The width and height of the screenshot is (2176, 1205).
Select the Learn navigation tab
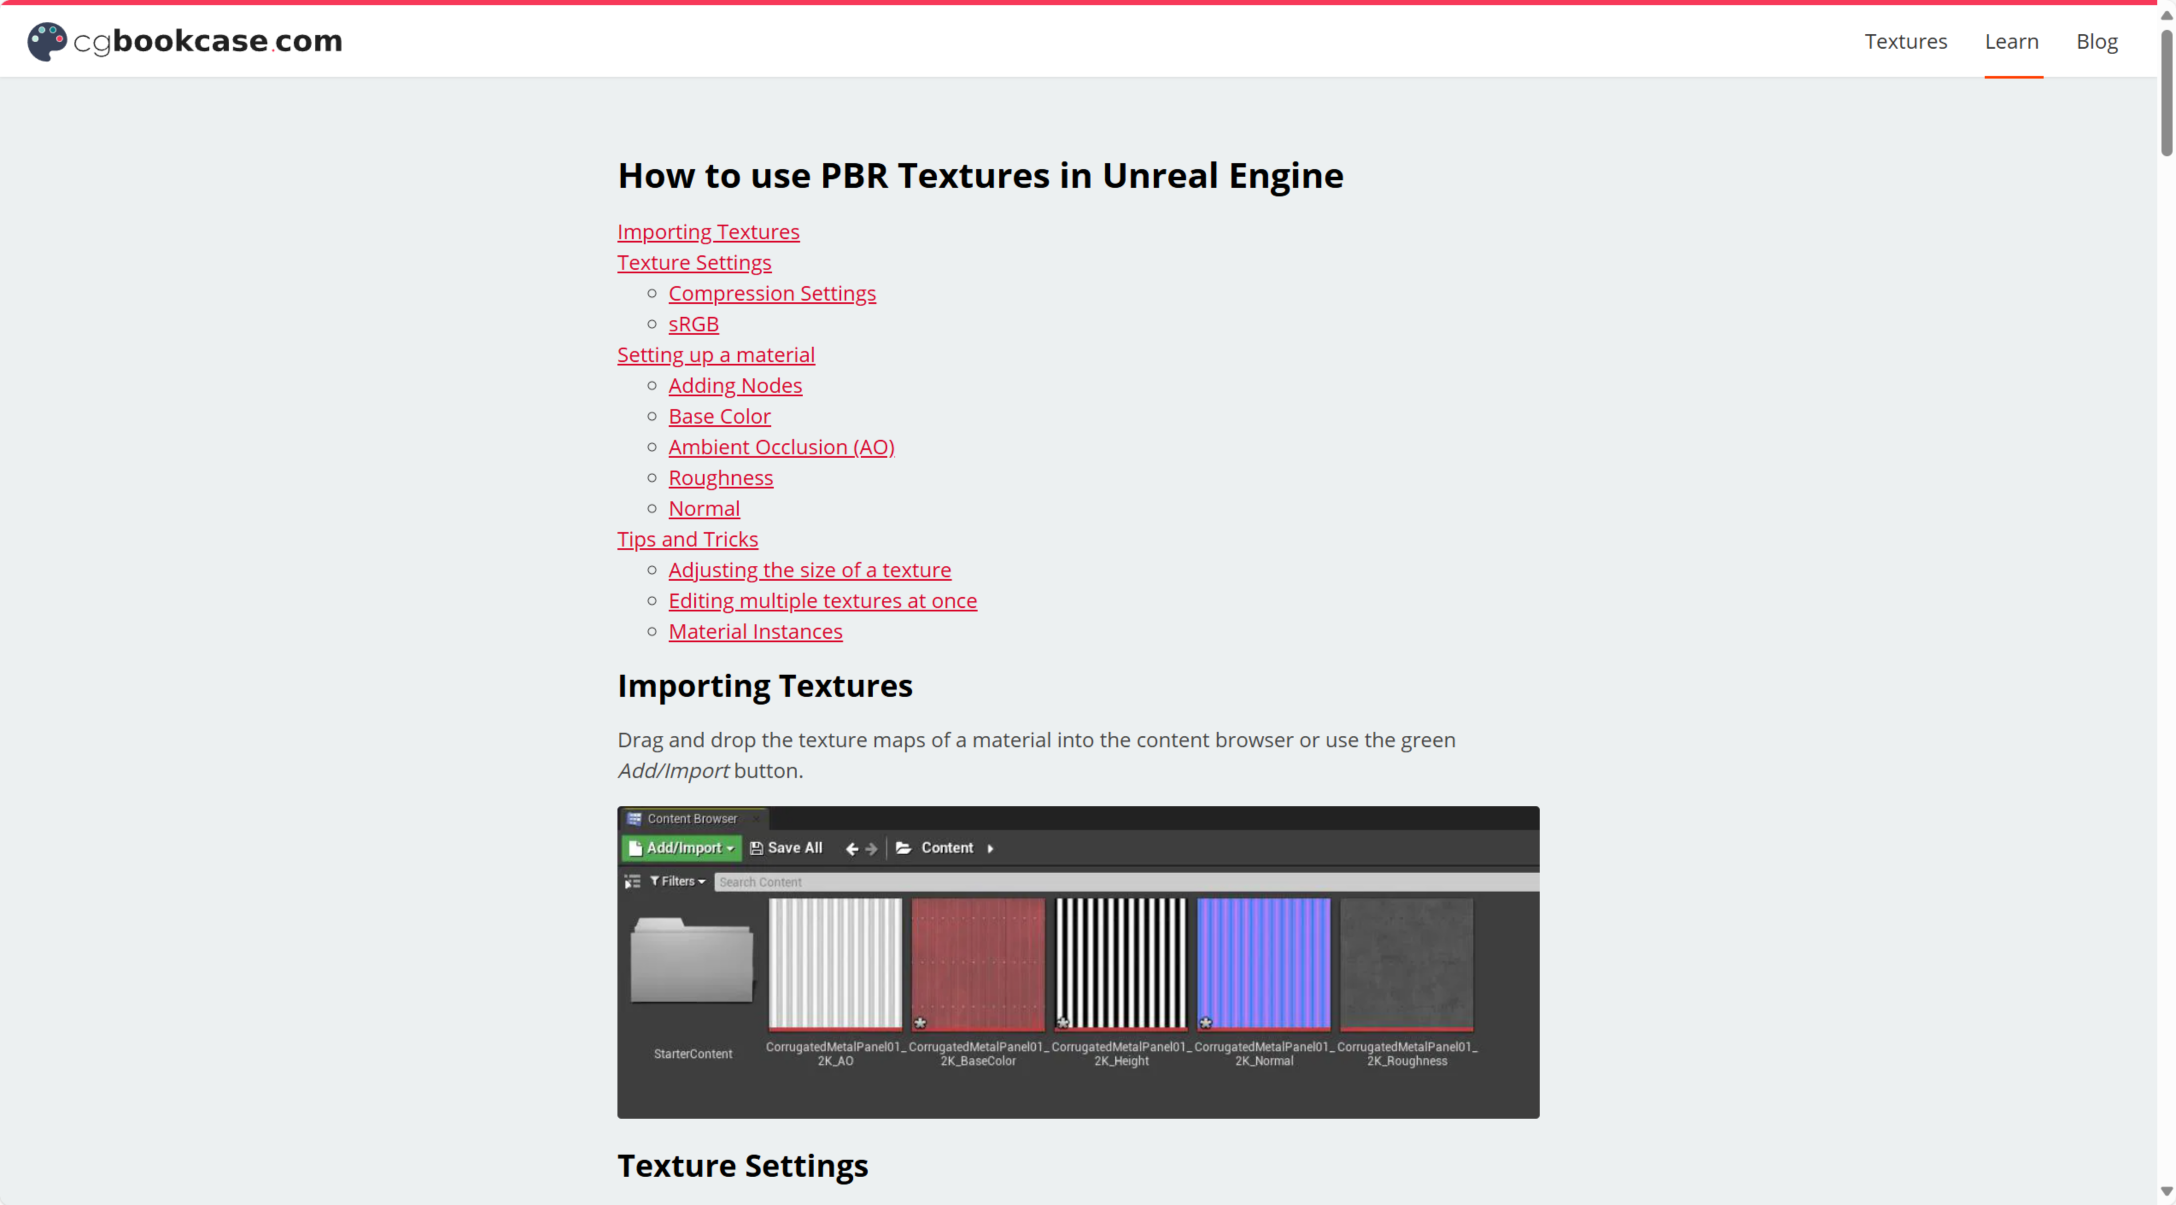pos(2011,41)
